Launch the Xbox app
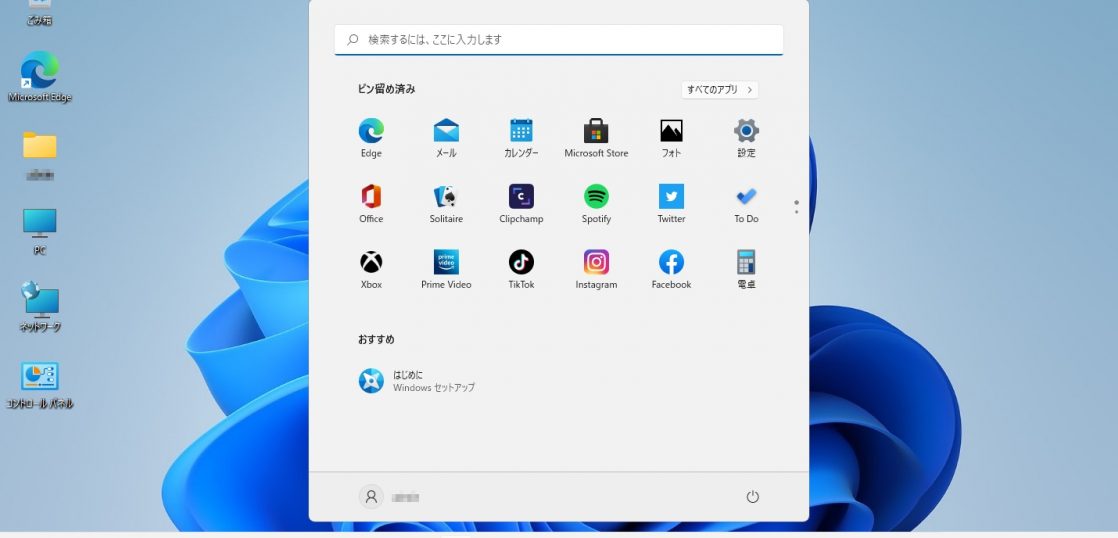The width and height of the screenshot is (1118, 538). coord(371,269)
